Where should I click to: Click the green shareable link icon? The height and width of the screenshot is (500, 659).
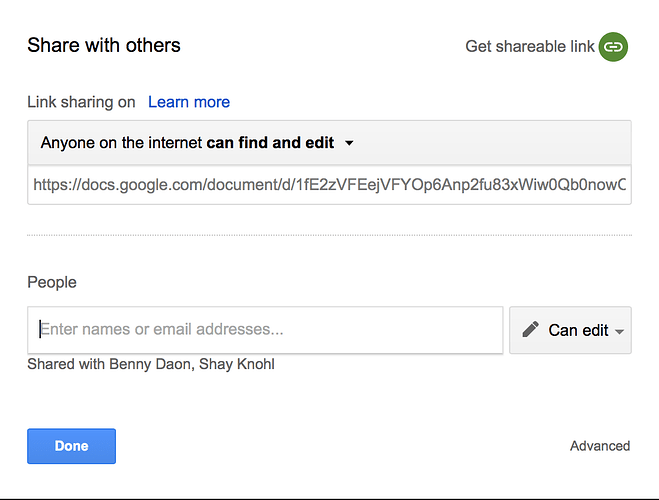pos(613,46)
